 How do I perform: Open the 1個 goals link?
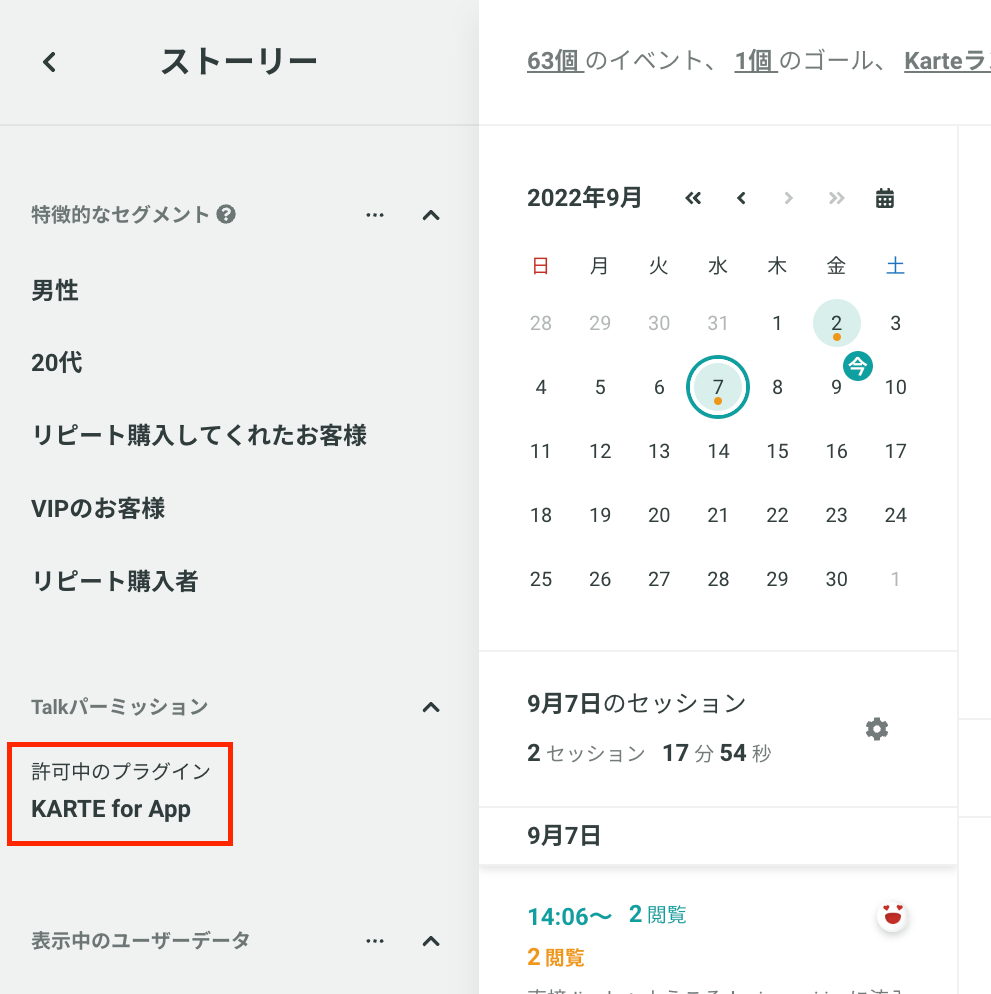click(756, 61)
